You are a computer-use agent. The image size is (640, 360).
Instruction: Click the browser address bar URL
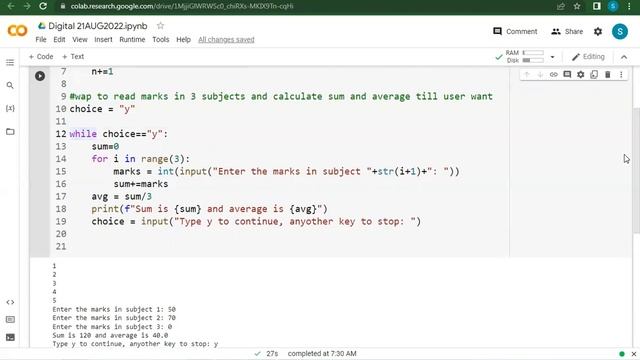pos(182,6)
